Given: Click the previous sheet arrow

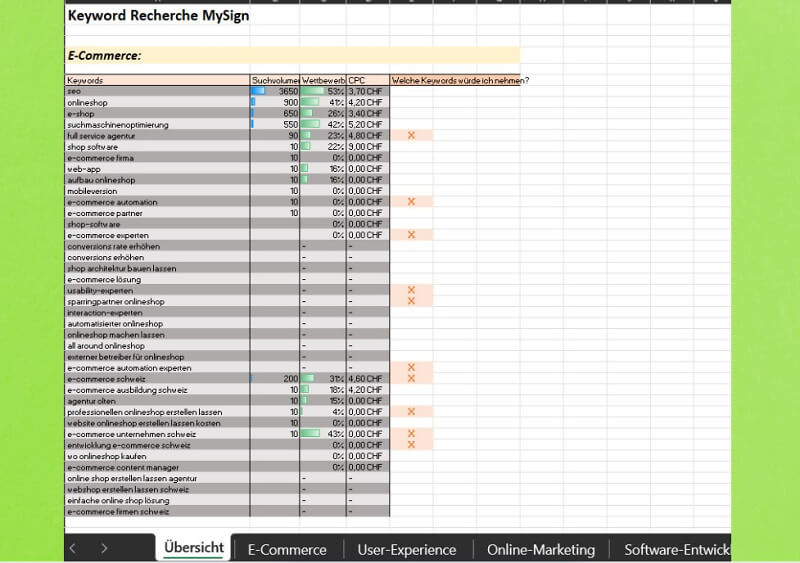Looking at the screenshot, I should 72,548.
